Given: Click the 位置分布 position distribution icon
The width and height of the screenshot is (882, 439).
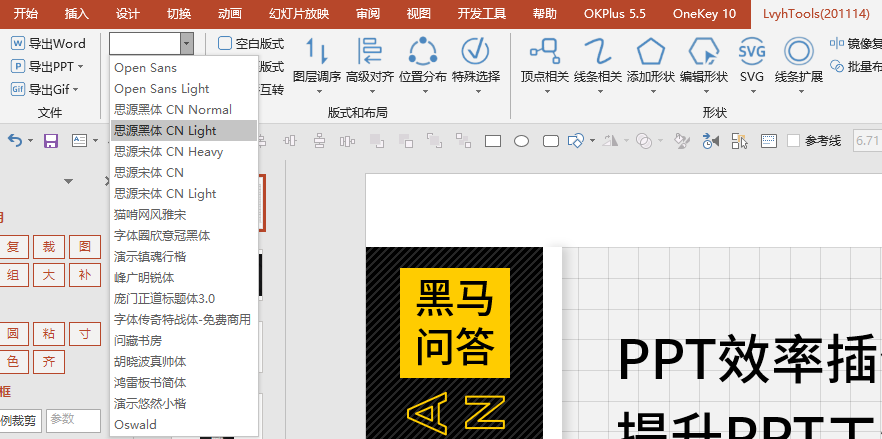Looking at the screenshot, I should [x=422, y=52].
